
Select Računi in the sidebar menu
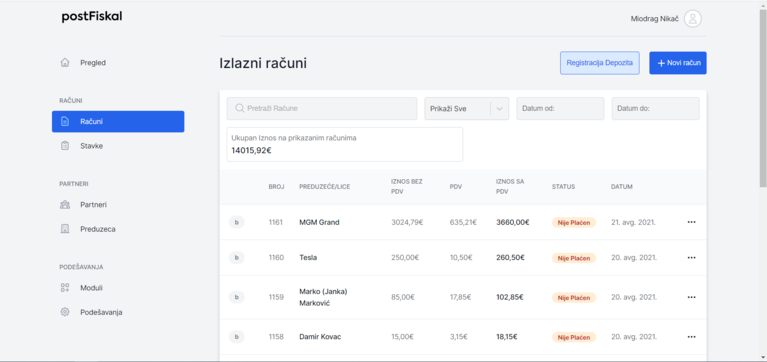click(x=118, y=121)
